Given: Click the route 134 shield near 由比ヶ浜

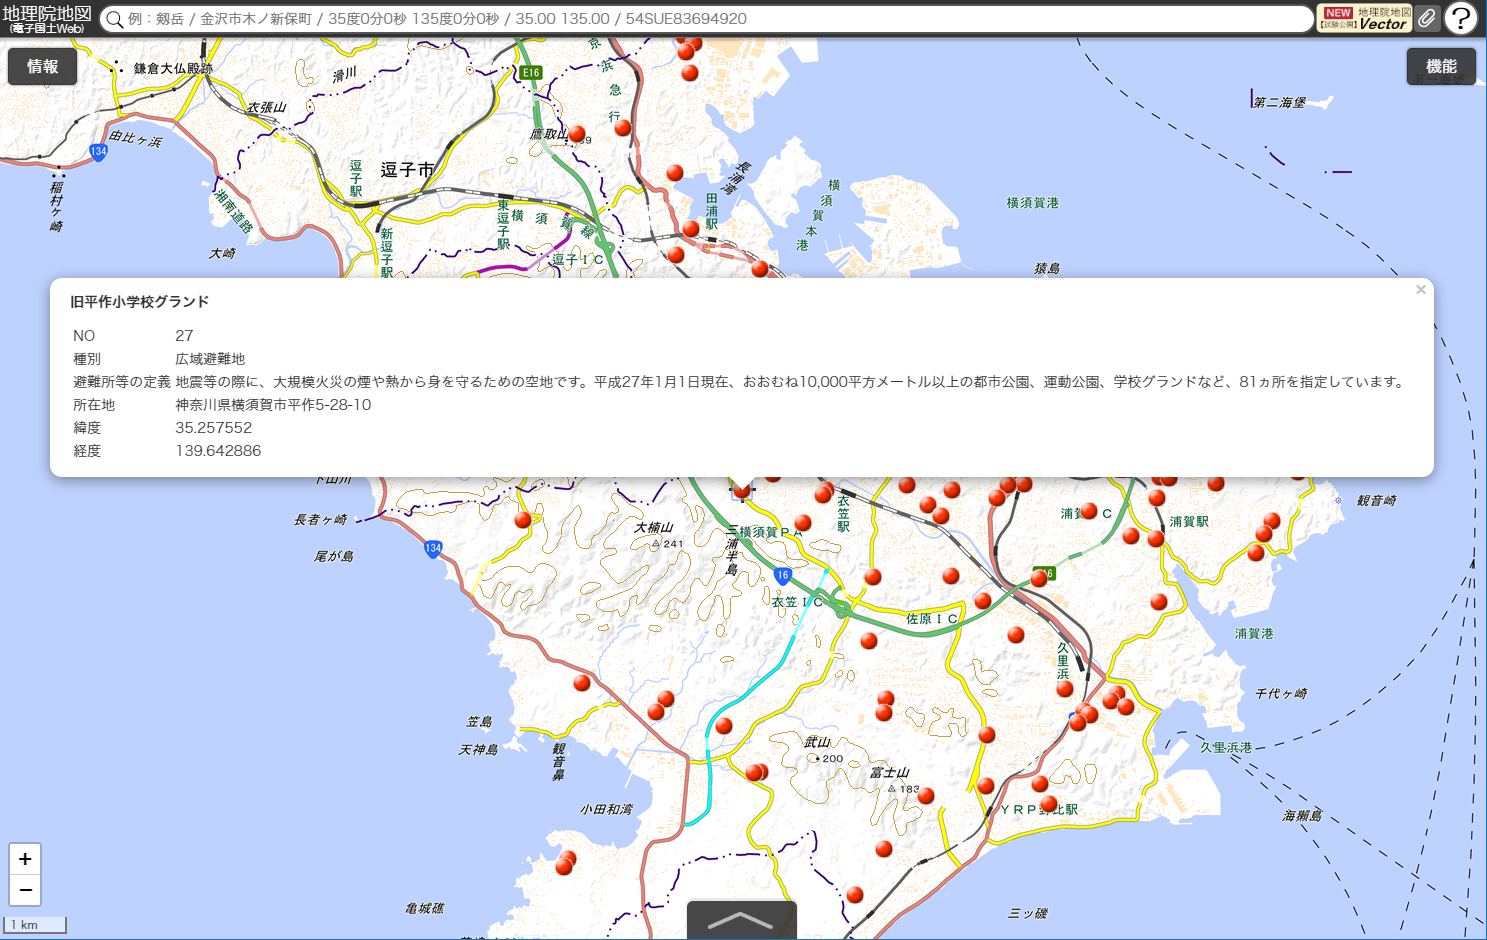Looking at the screenshot, I should tap(98, 152).
